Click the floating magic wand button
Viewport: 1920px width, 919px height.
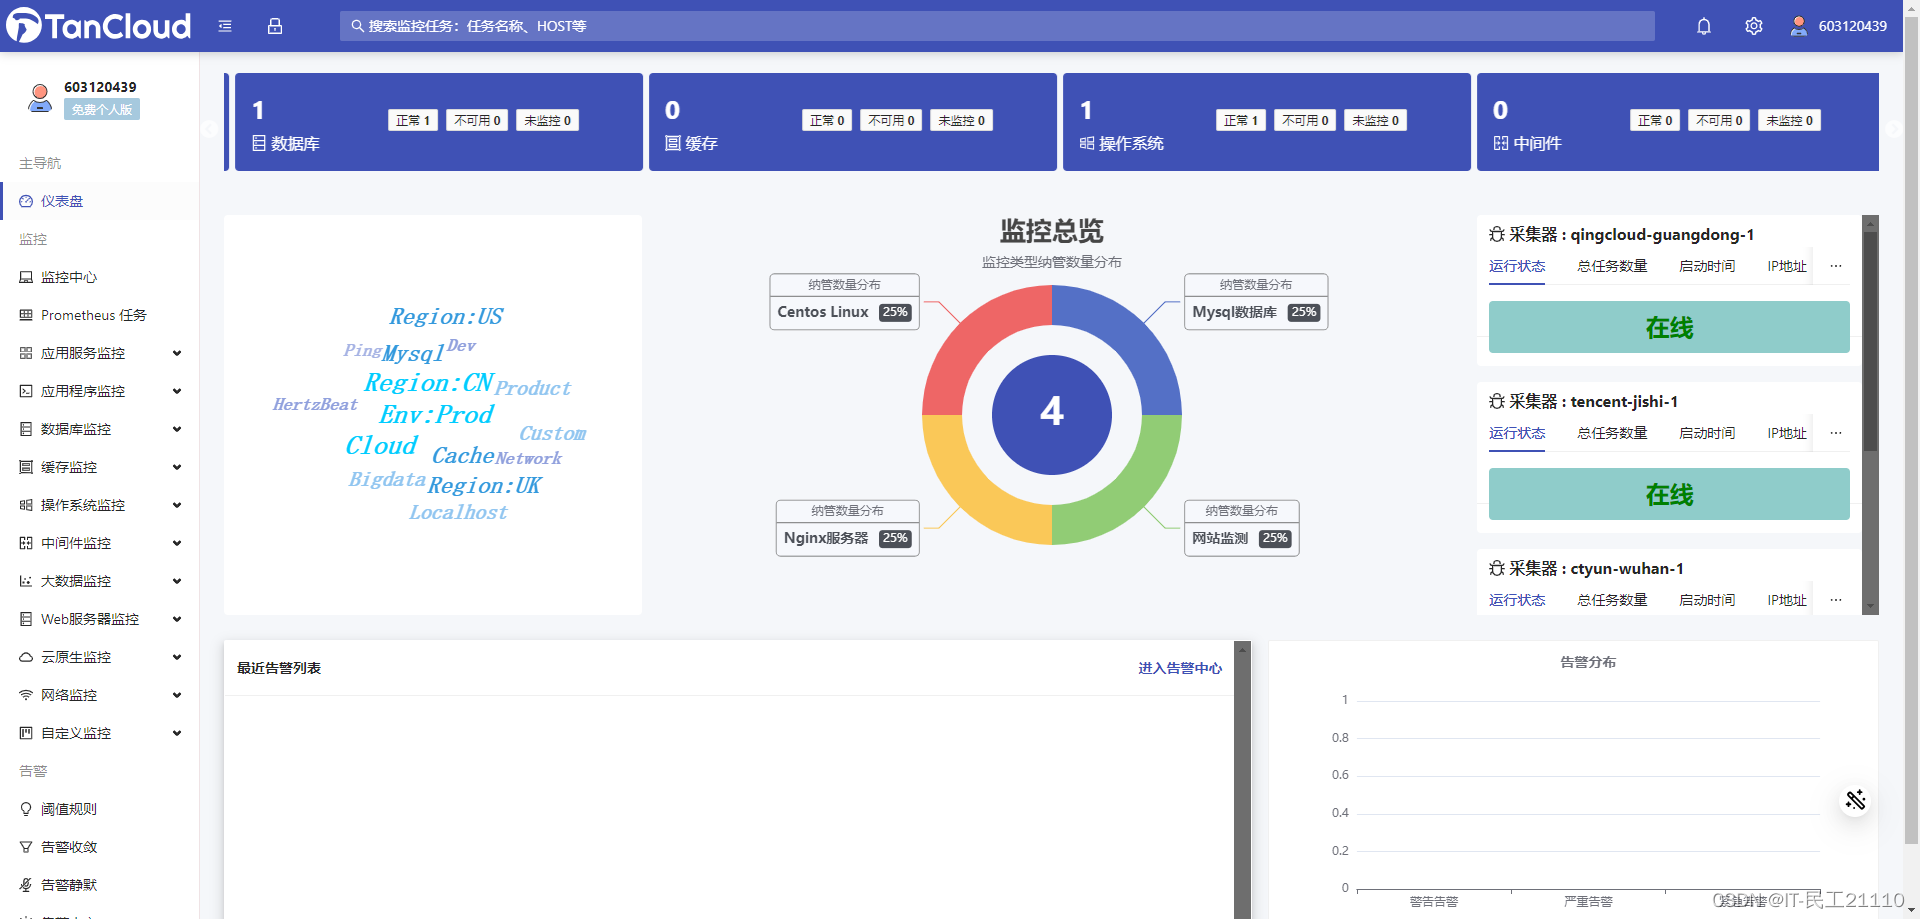(1856, 800)
